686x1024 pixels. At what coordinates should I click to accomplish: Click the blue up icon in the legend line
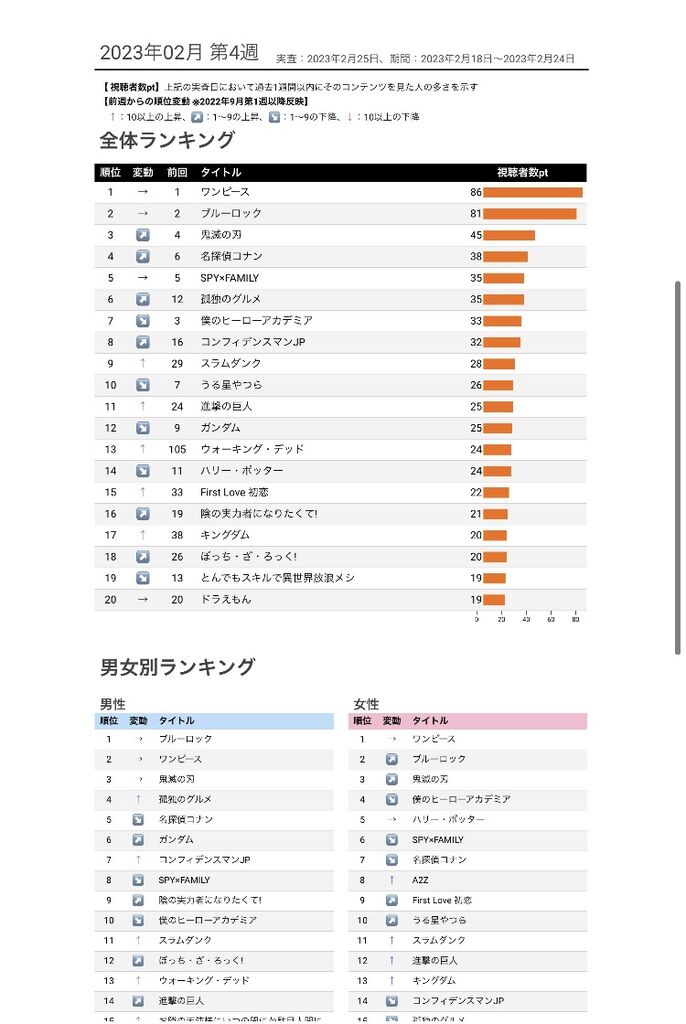click(x=197, y=117)
